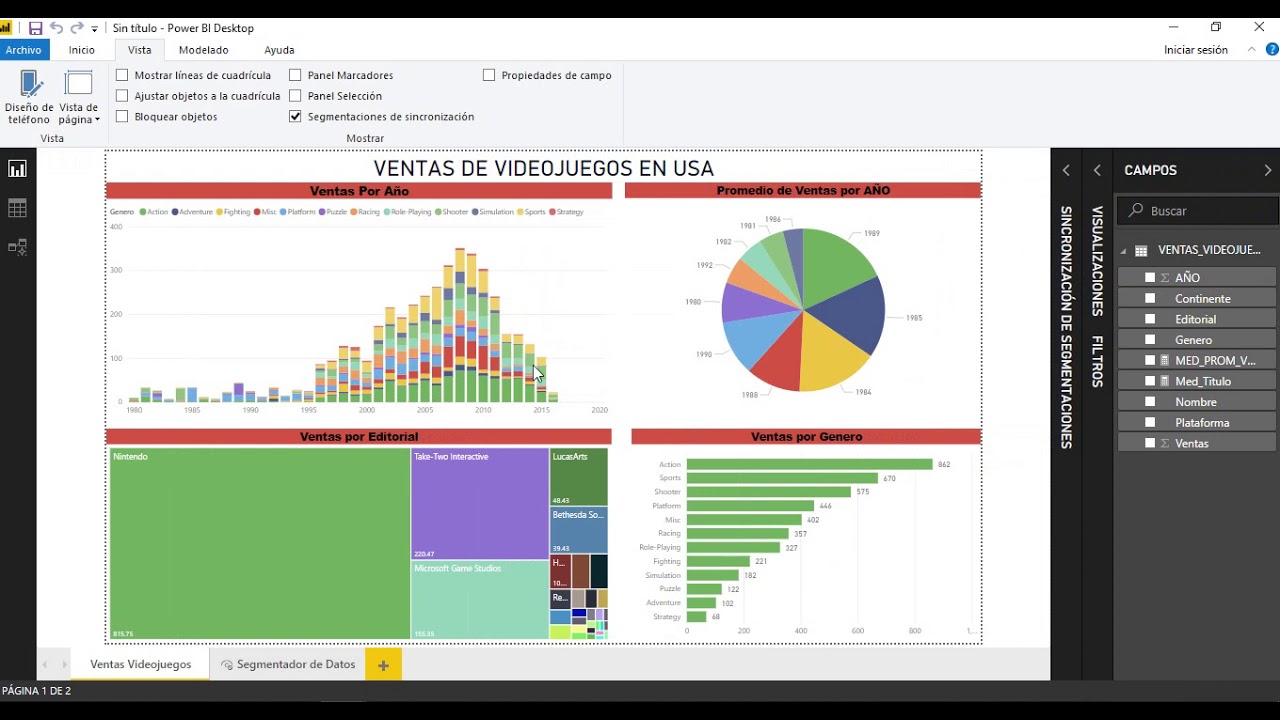Image resolution: width=1280 pixels, height=720 pixels.
Task: Add a new page with plus button
Action: 383,665
